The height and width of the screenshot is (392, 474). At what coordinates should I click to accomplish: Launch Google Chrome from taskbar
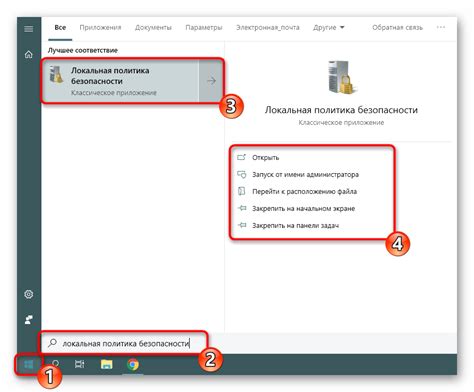(x=133, y=364)
